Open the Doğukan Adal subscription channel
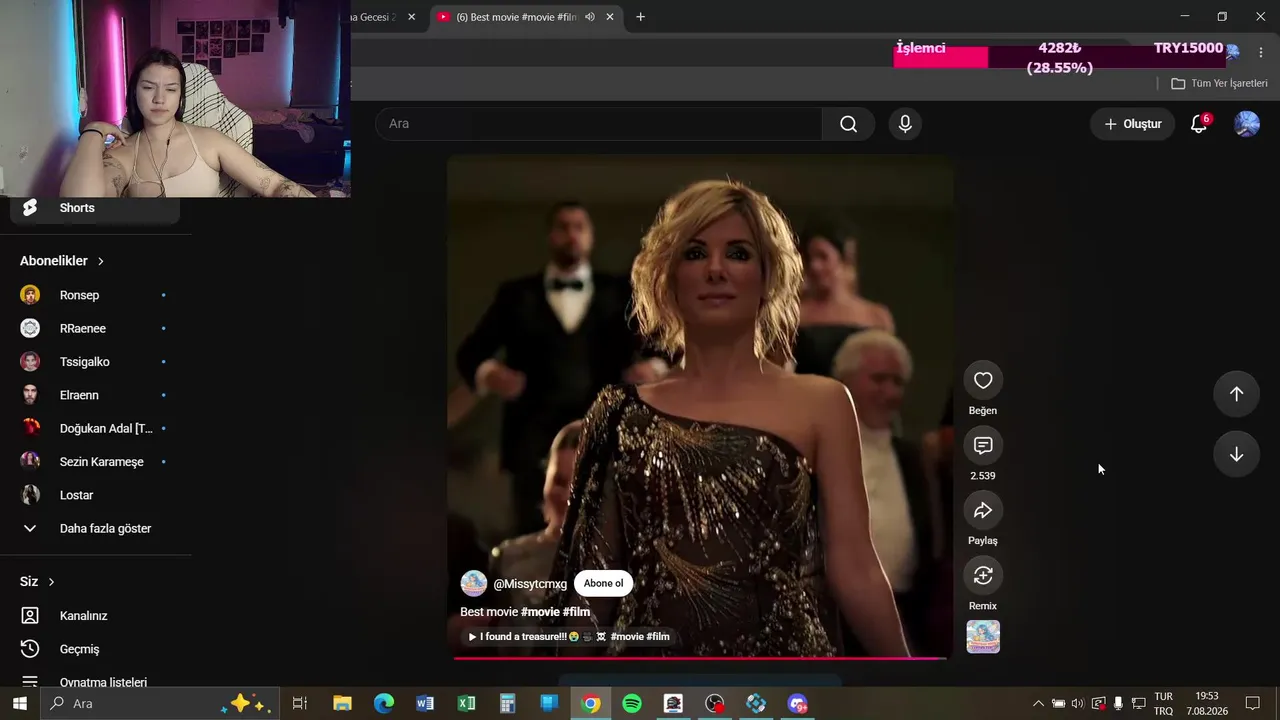1280x720 pixels. 95,428
